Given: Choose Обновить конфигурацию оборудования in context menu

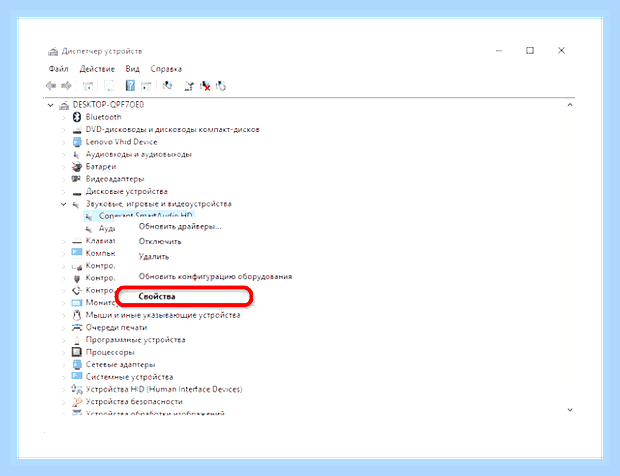Looking at the screenshot, I should coord(215,276).
